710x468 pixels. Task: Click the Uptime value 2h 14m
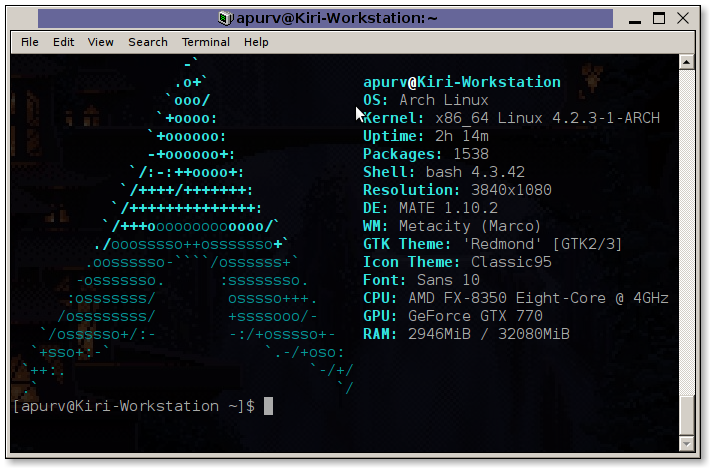pos(462,136)
